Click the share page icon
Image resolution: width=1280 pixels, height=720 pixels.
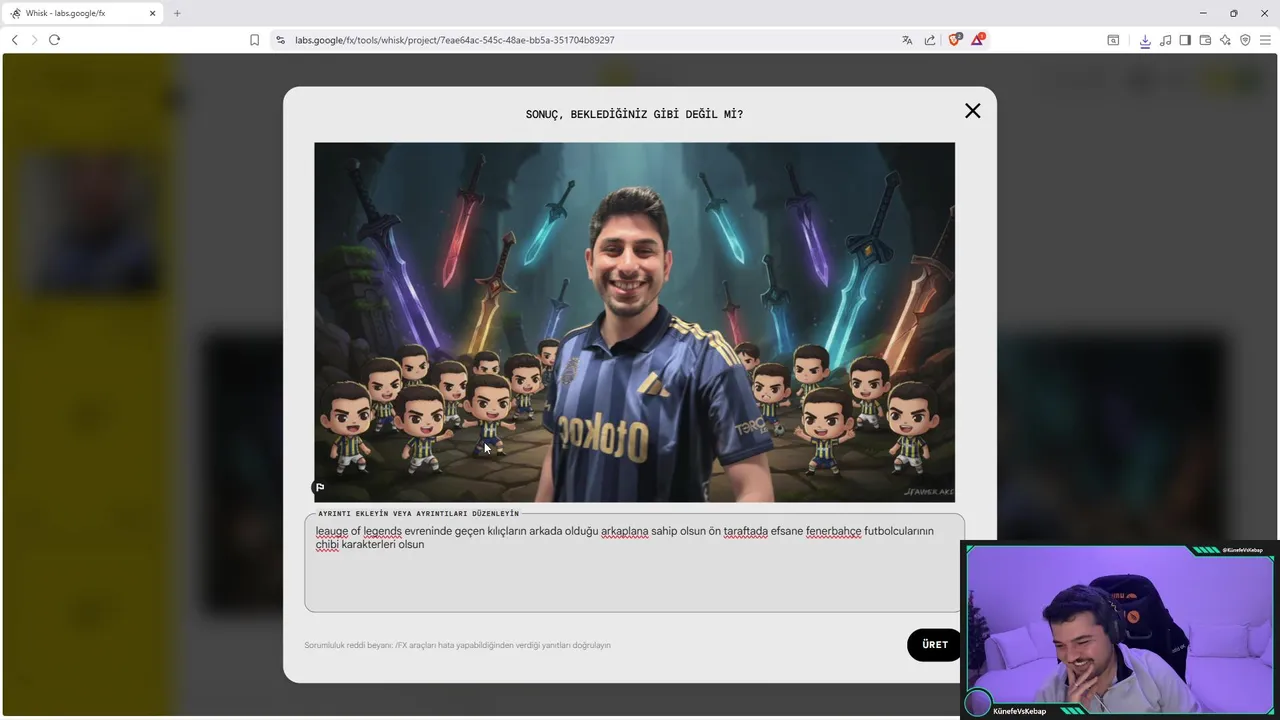click(930, 40)
